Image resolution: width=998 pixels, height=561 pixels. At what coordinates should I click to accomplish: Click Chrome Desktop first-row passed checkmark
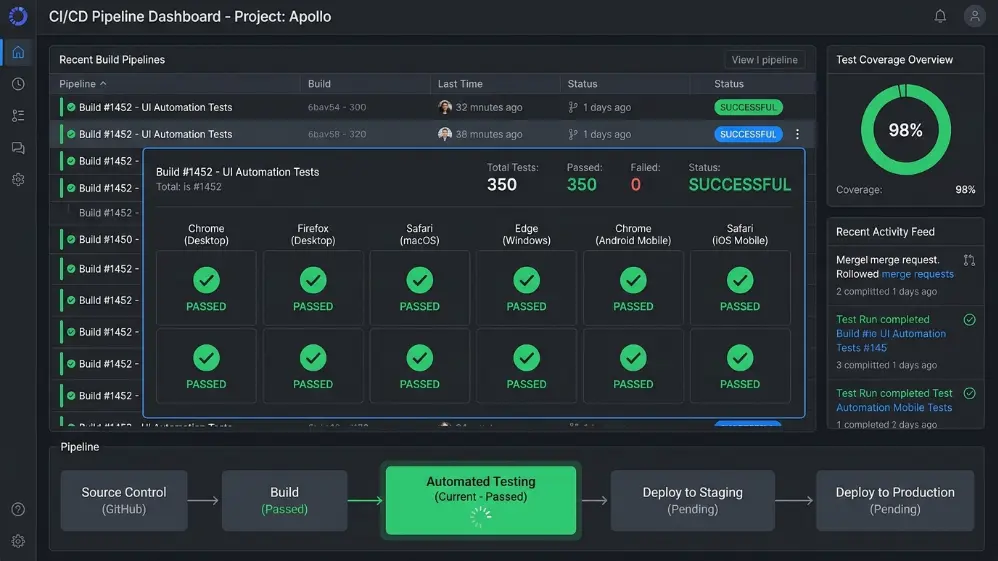coord(206,280)
